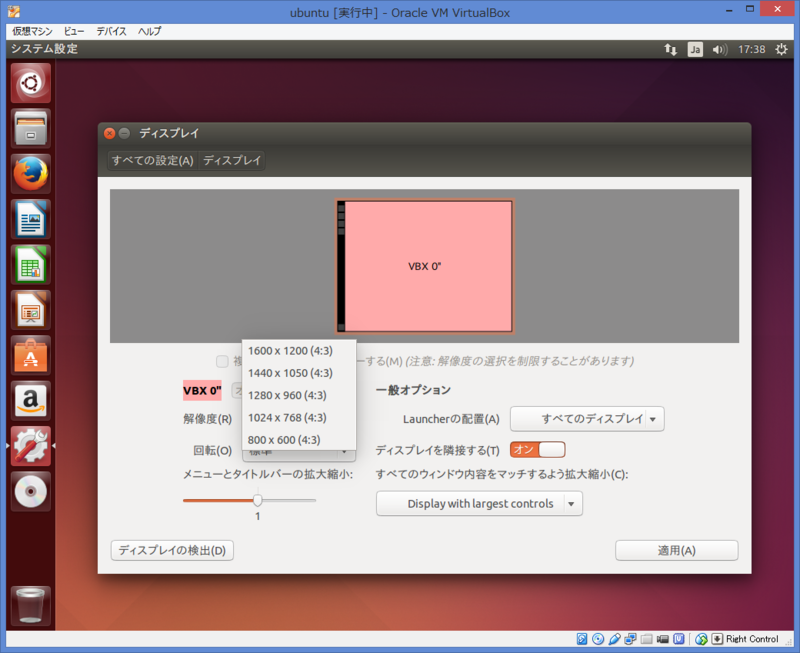Open the Launcherの配置 dropdown
800x653 pixels.
[587, 419]
